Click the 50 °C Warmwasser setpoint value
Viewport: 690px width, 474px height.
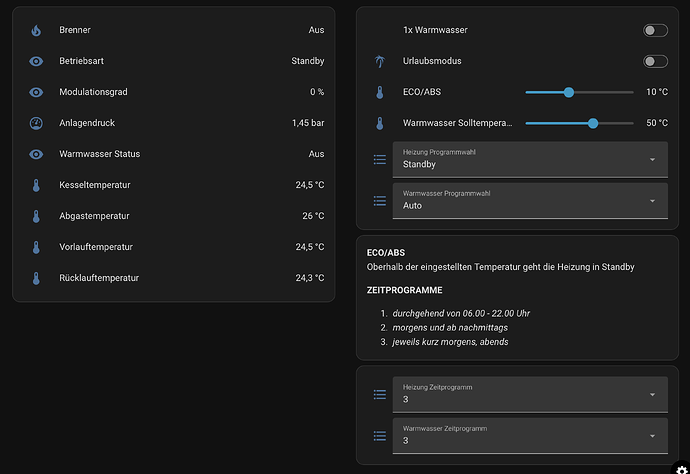coord(657,123)
